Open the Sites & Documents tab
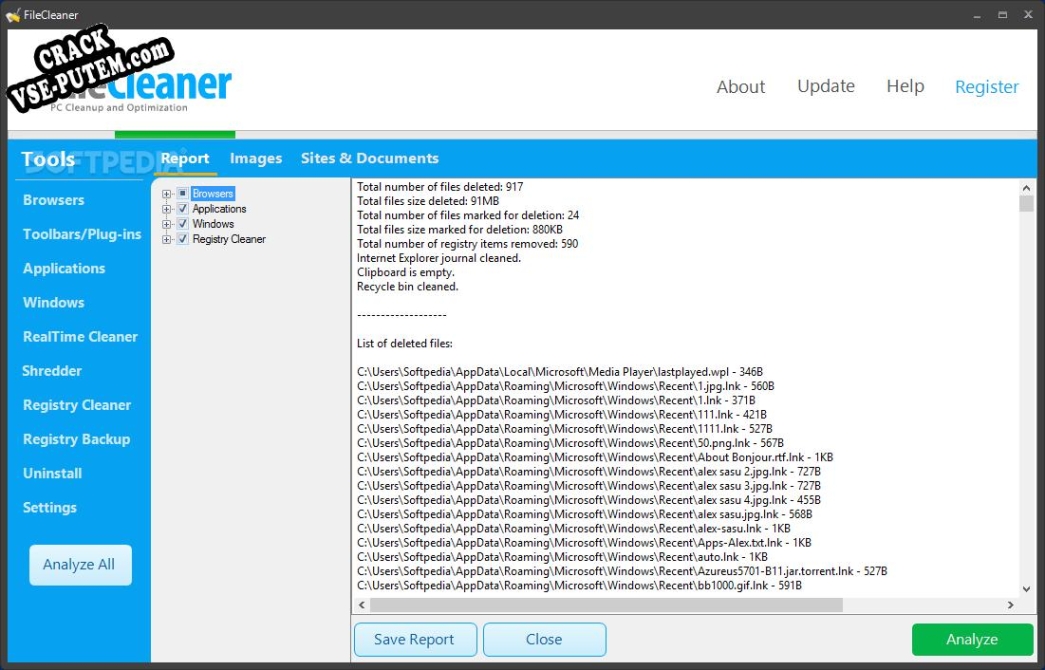Viewport: 1045px width, 670px height. (369, 158)
